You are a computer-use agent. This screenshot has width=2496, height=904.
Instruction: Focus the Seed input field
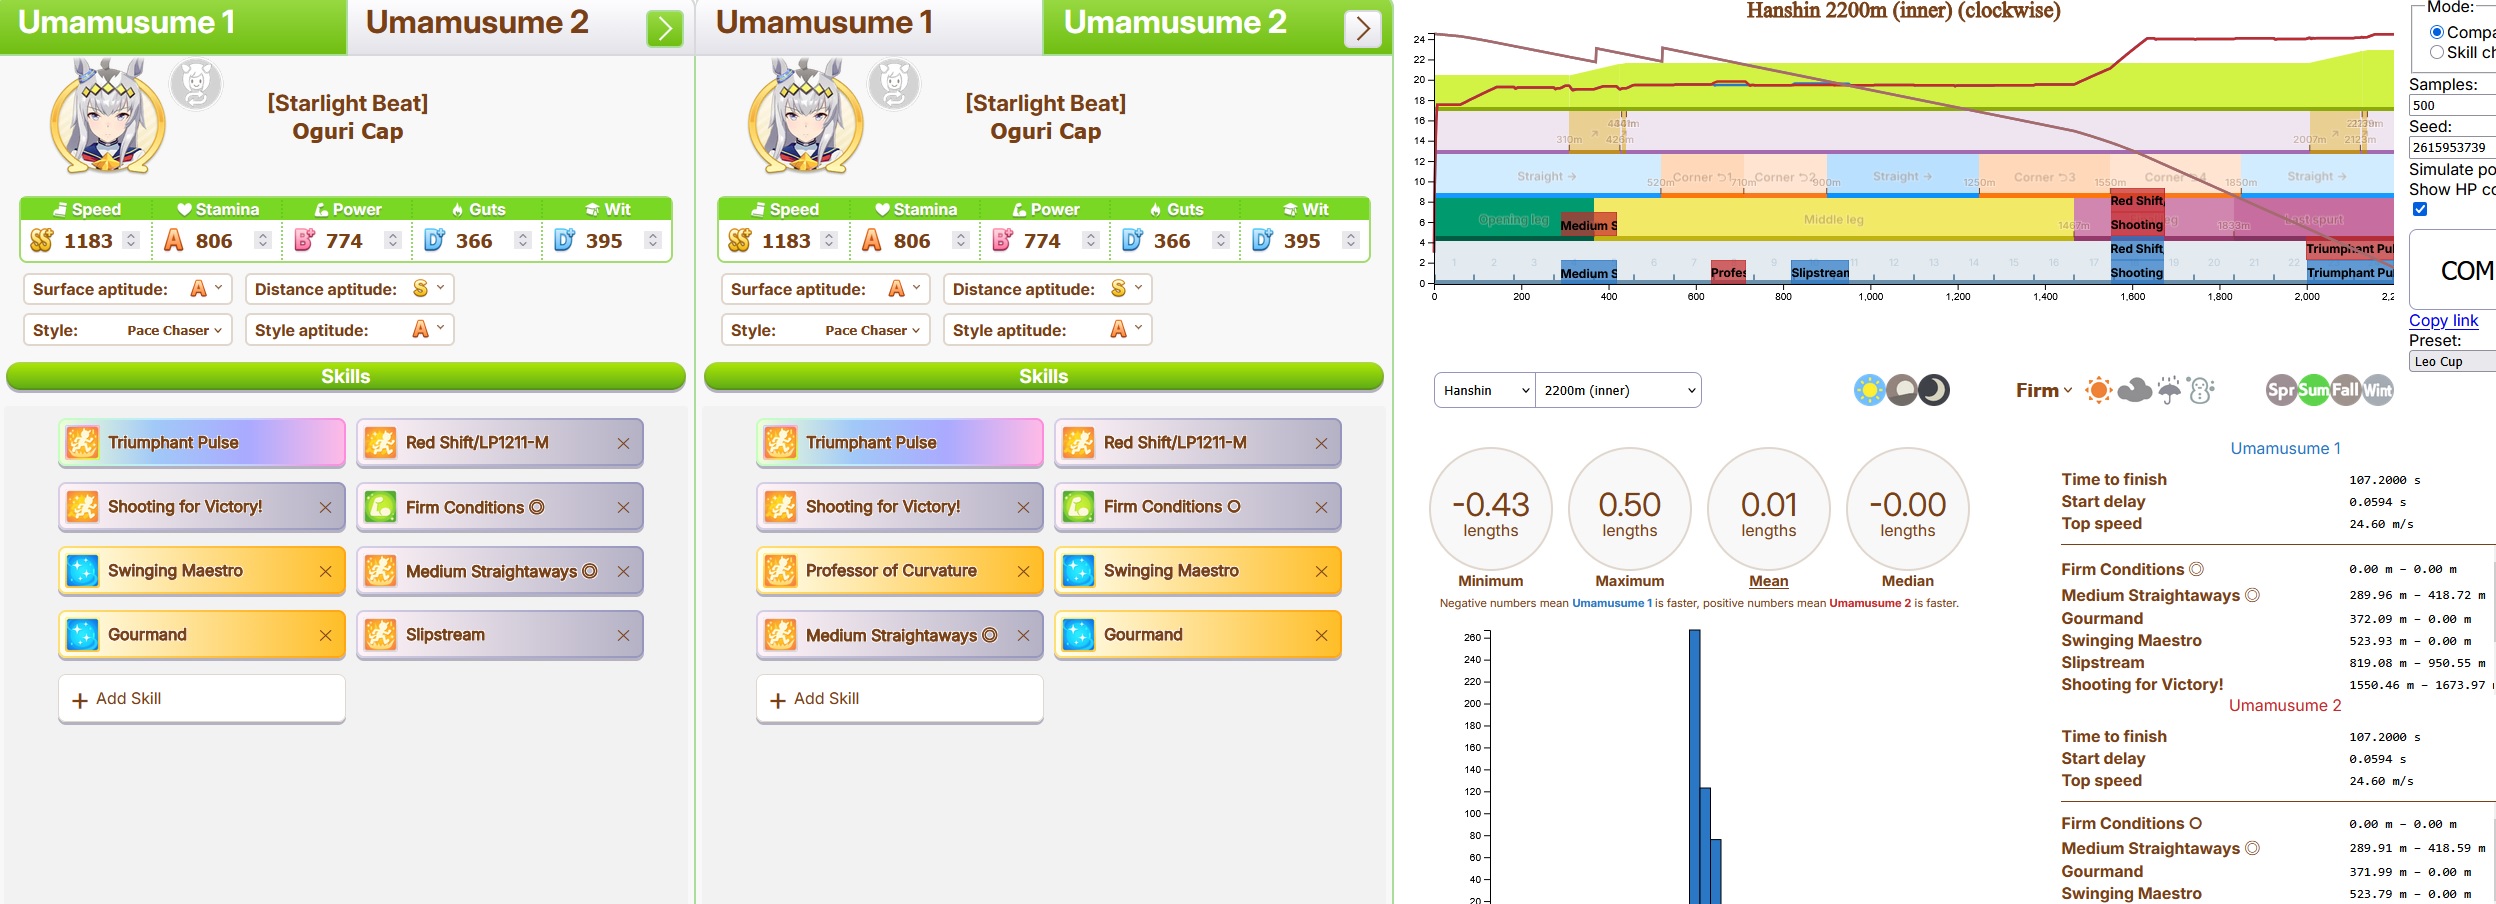[x=2452, y=147]
